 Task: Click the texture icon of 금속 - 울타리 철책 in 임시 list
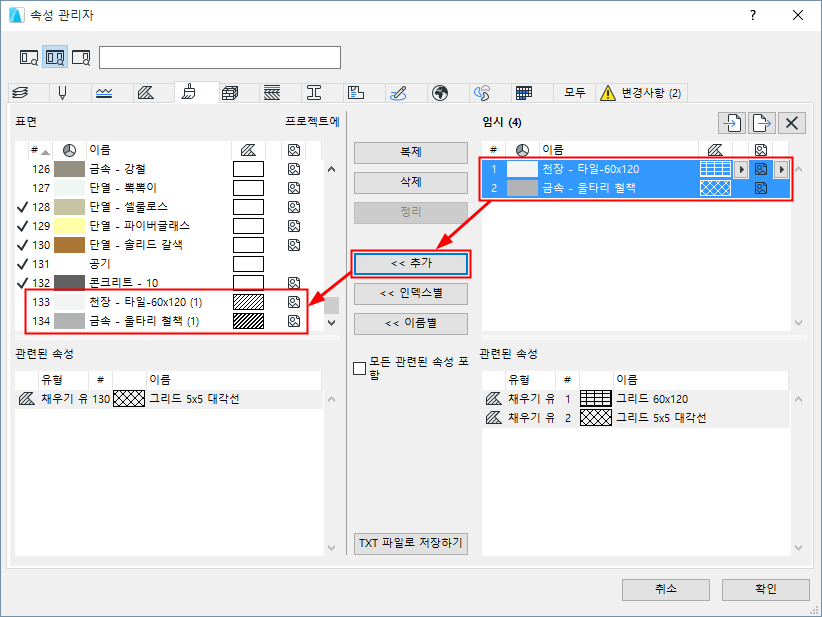point(761,188)
